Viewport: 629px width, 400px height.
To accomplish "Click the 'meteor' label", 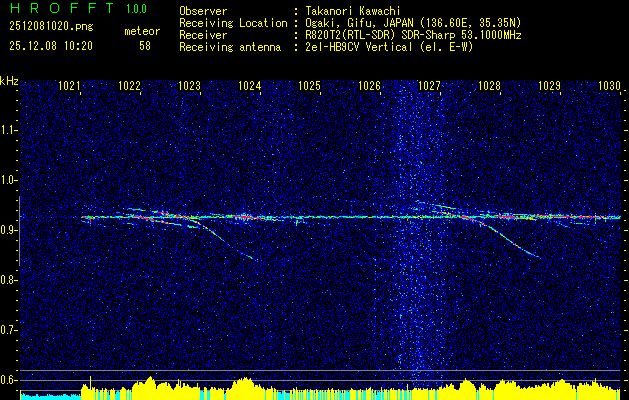I will click(x=142, y=31).
